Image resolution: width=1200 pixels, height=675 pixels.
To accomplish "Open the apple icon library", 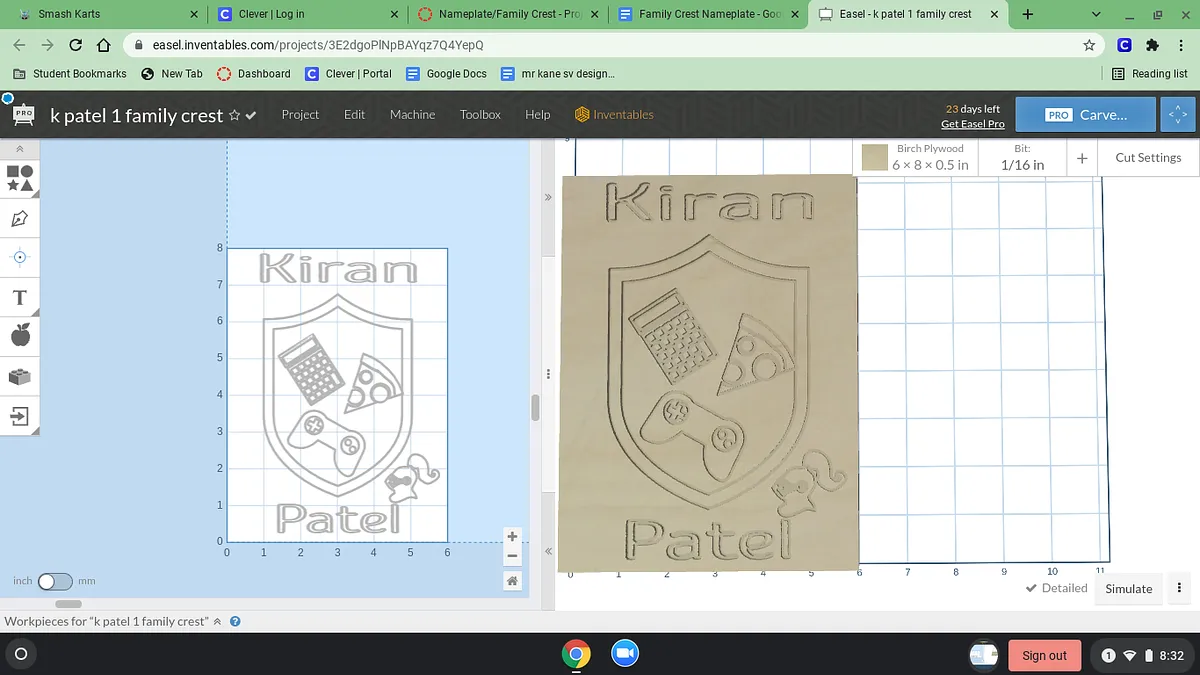I will [x=20, y=336].
